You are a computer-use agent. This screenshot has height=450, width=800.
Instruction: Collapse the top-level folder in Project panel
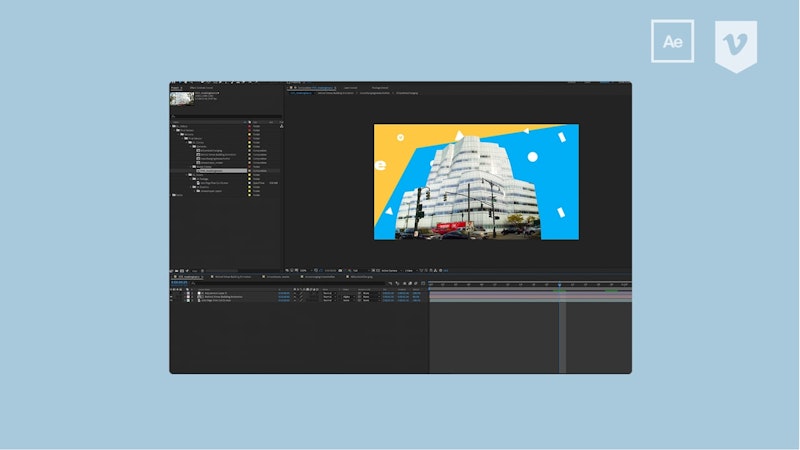[173, 126]
